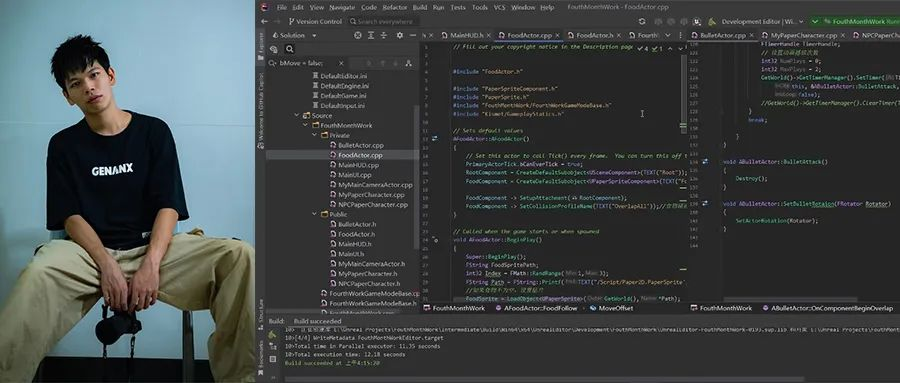Open the Navigate menu
The image size is (900, 383).
tap(342, 7)
